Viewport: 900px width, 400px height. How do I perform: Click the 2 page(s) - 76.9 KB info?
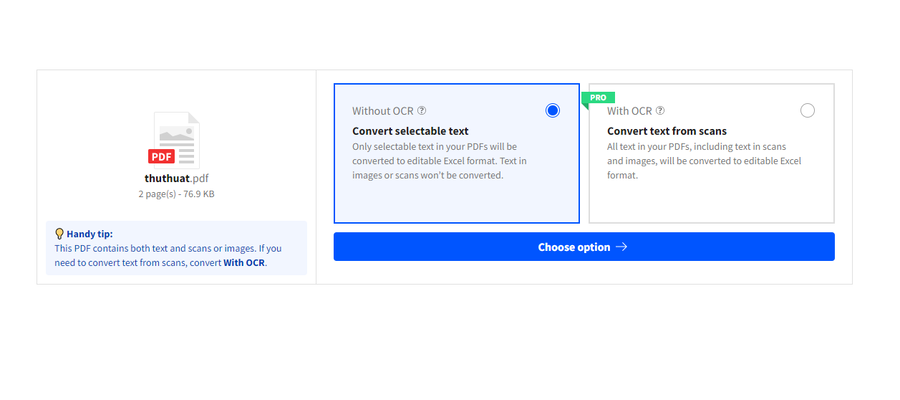[176, 194]
